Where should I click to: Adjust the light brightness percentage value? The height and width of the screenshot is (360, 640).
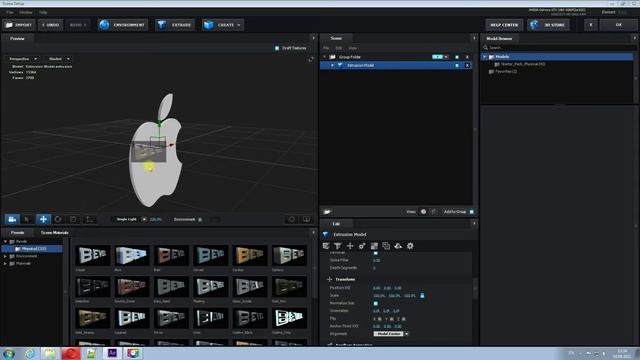[156, 220]
